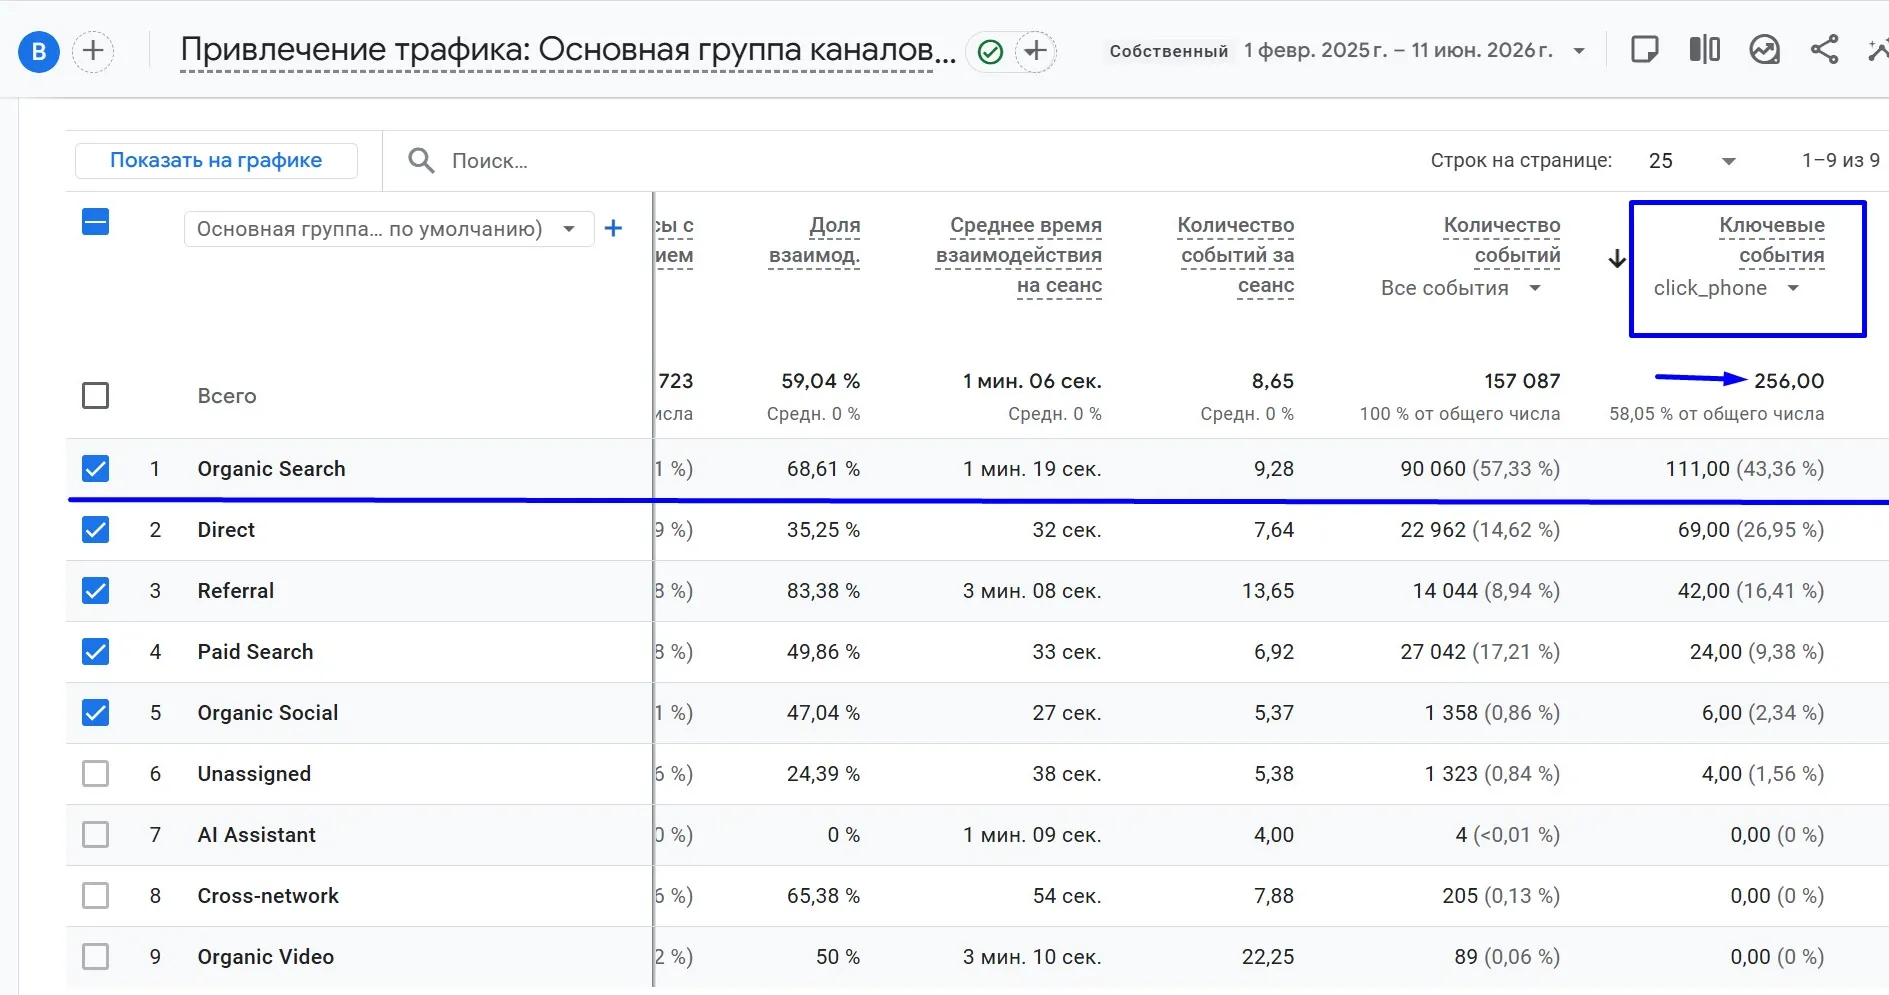Screen dimensions: 1889x995
Task: Open the rows-per-page 25 dropdown
Action: [1692, 161]
